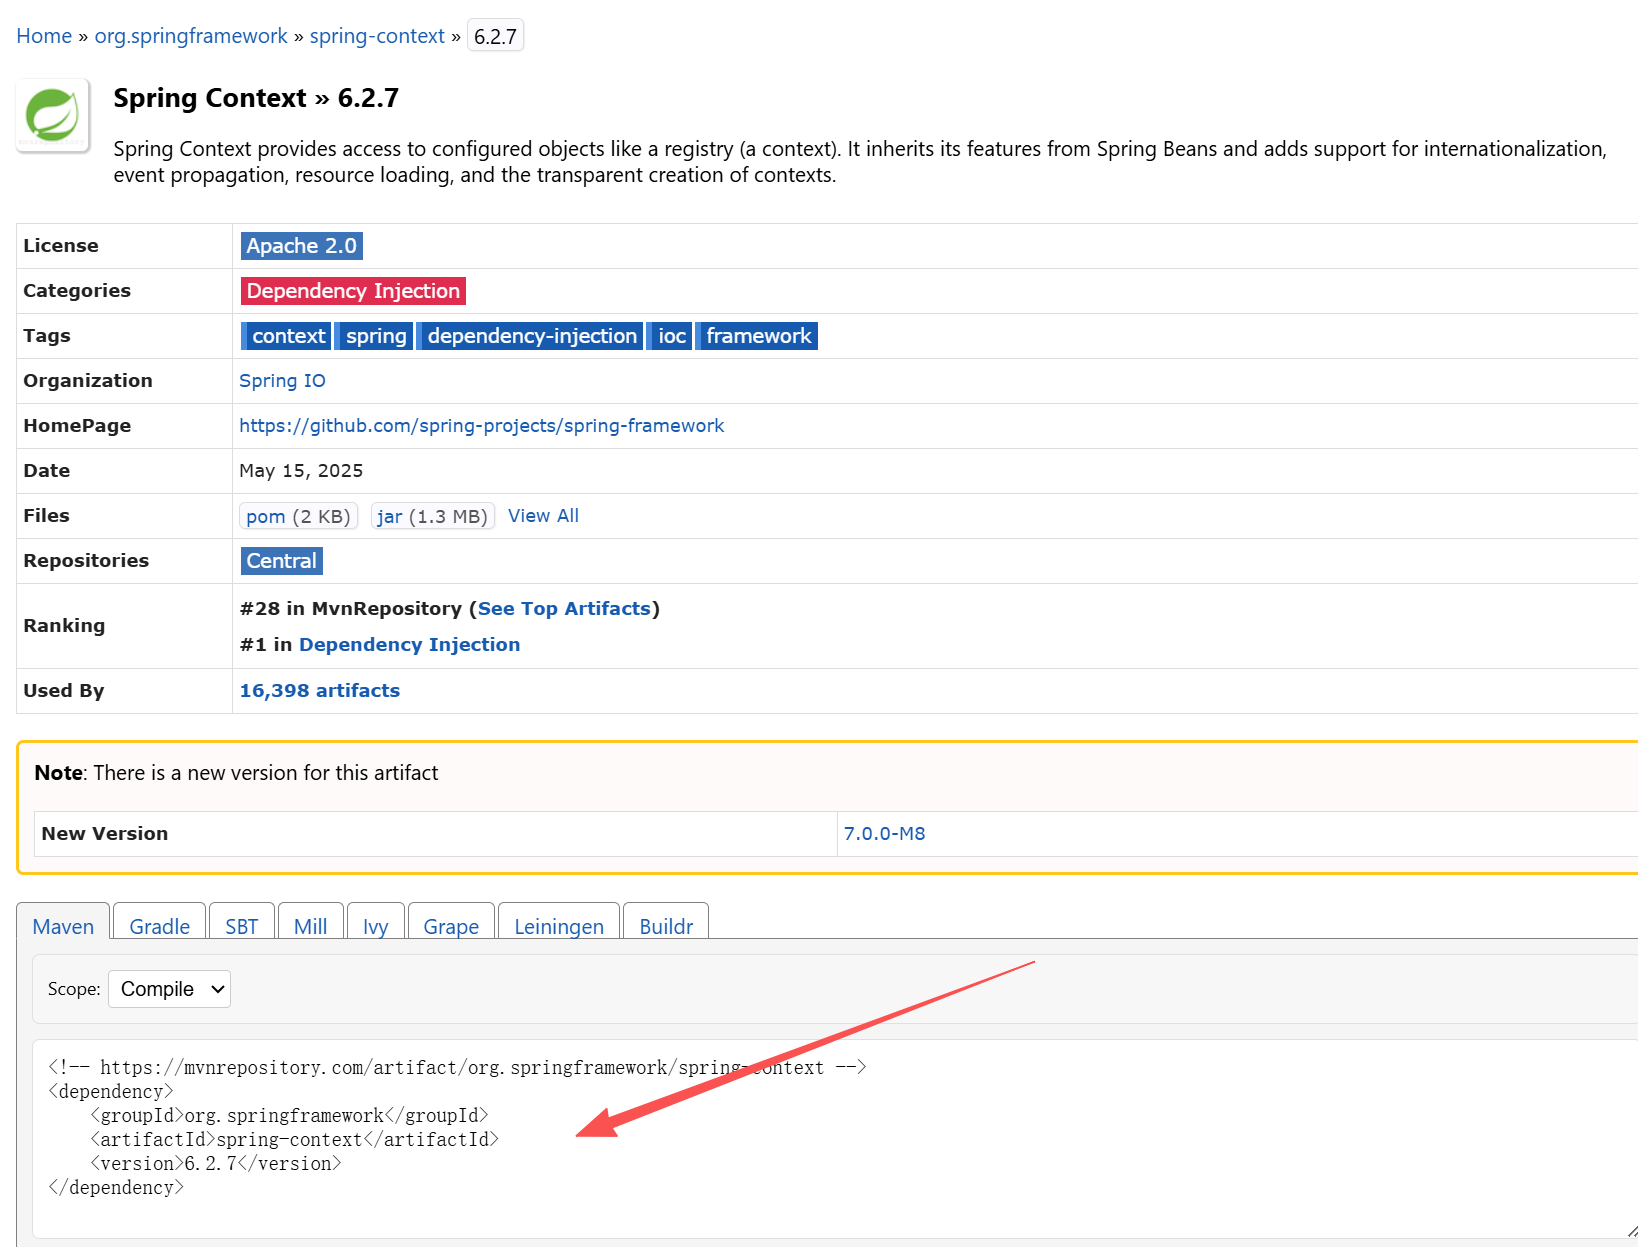
Task: Go to org.springframework breadcrumb link
Action: 191,36
